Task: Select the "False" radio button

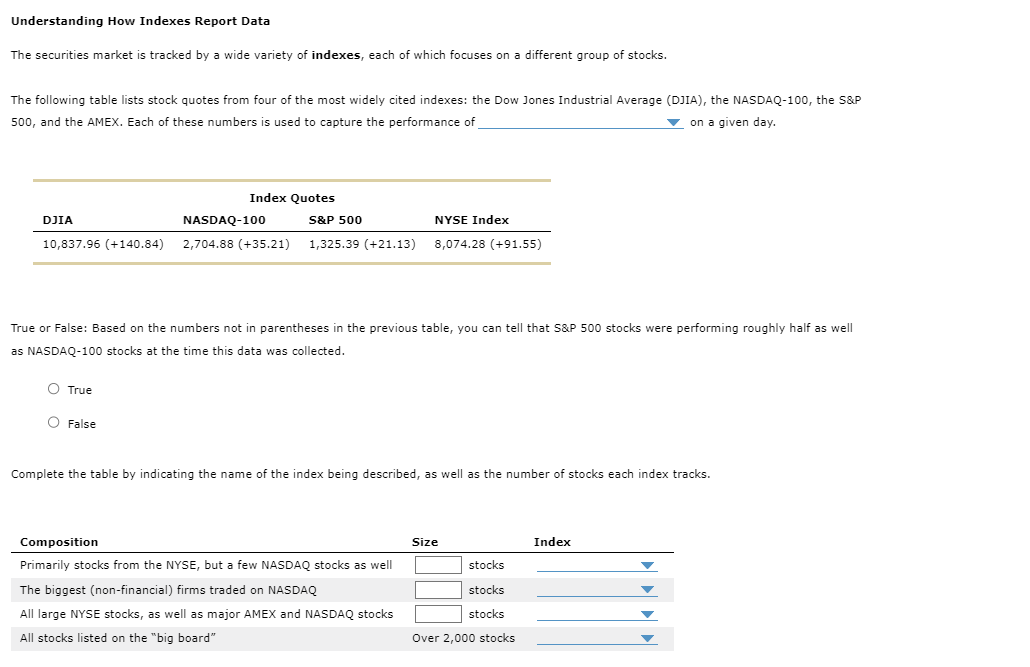Action: [53, 421]
